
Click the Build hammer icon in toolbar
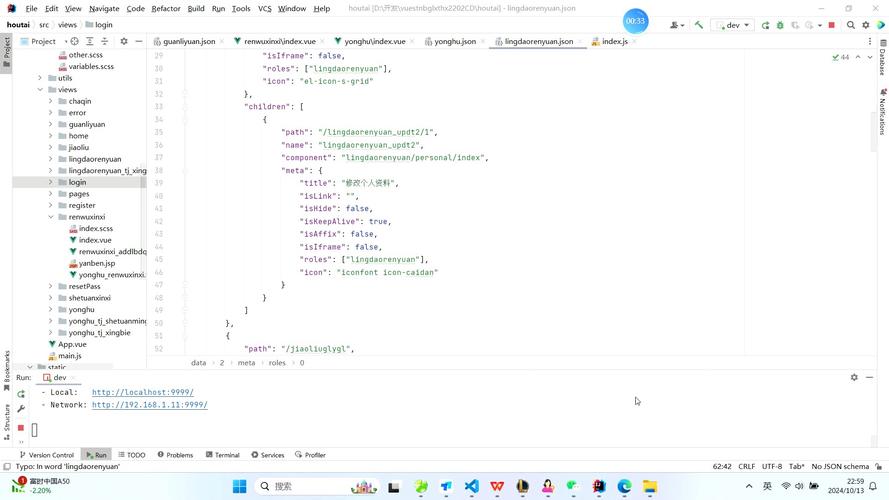(699, 25)
